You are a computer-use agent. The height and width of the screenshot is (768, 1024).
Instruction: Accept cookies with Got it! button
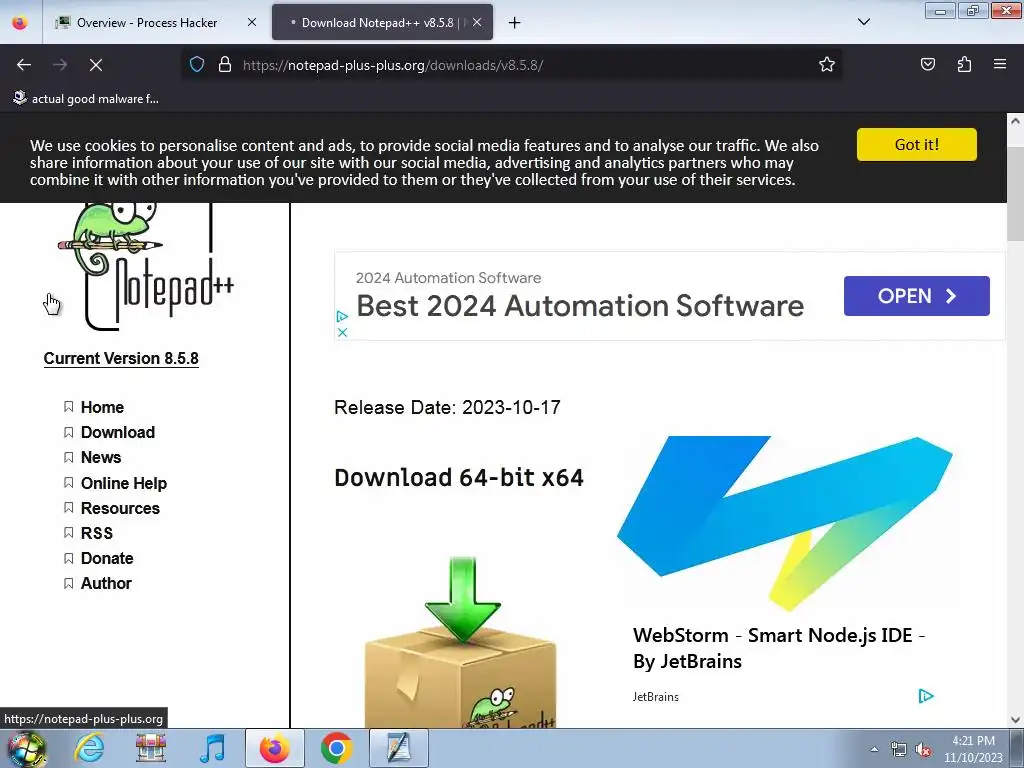click(916, 144)
